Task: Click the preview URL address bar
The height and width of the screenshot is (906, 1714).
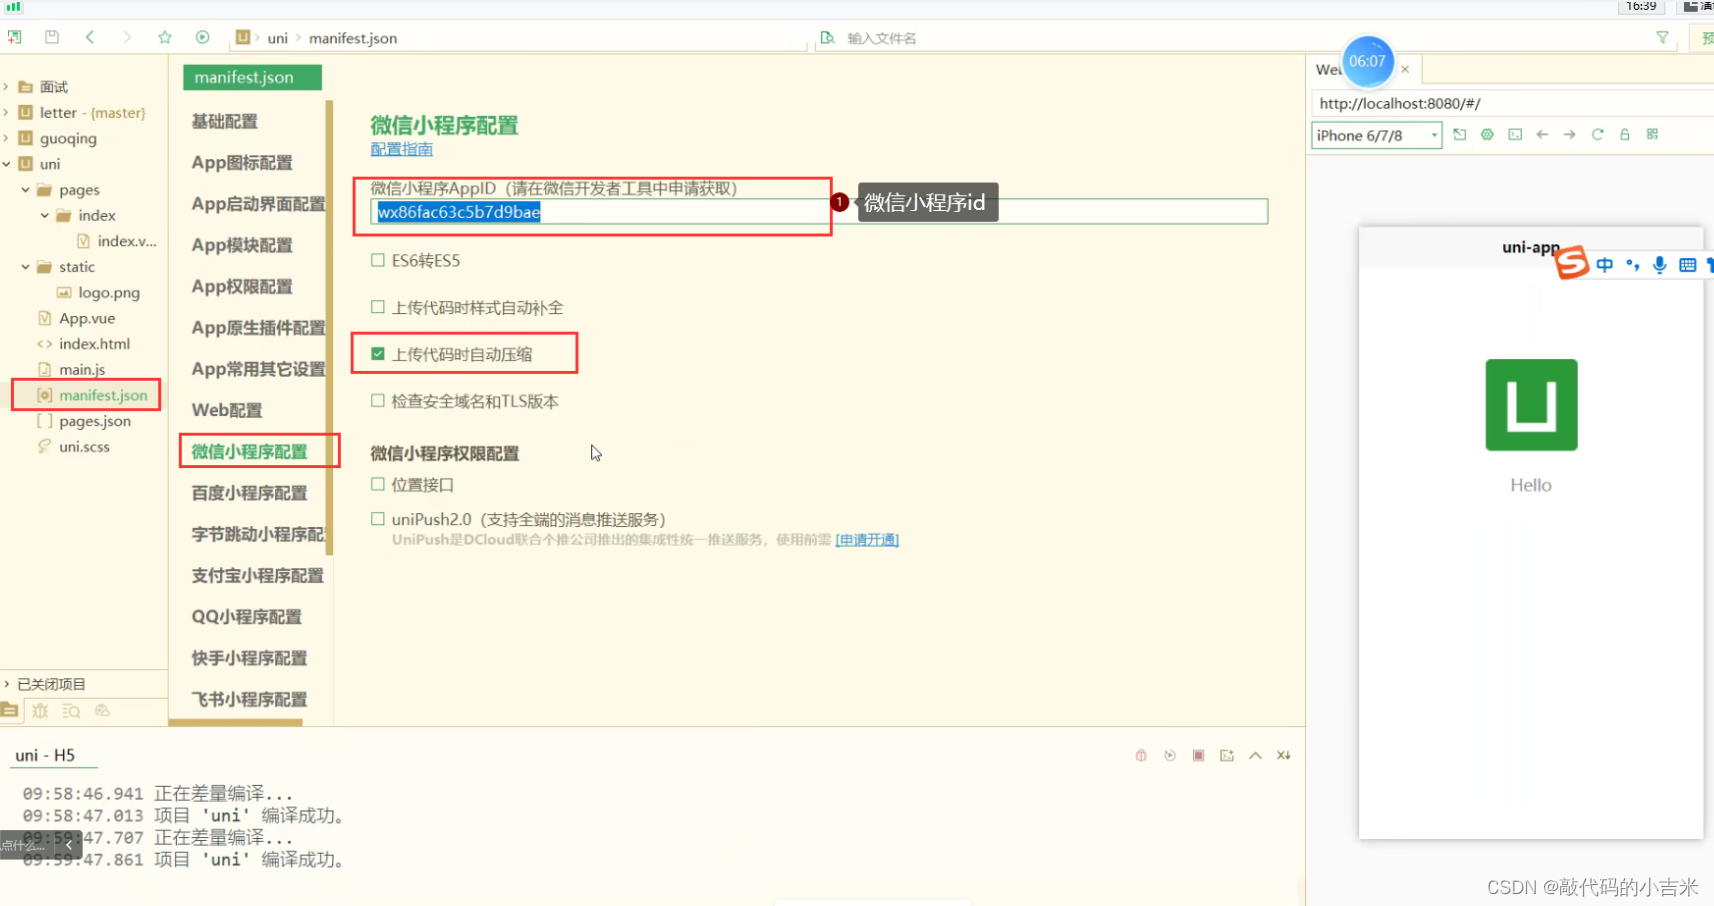Action: pyautogui.click(x=1510, y=103)
